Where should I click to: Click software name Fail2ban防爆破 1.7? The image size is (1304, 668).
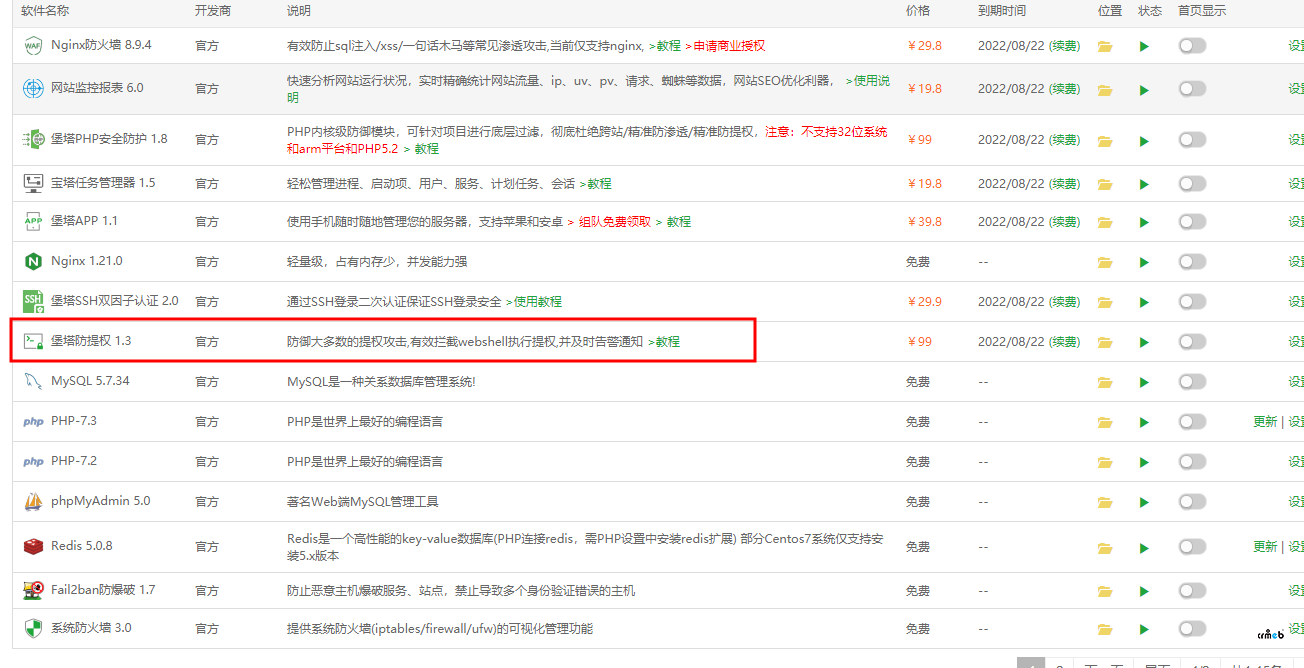tap(103, 590)
